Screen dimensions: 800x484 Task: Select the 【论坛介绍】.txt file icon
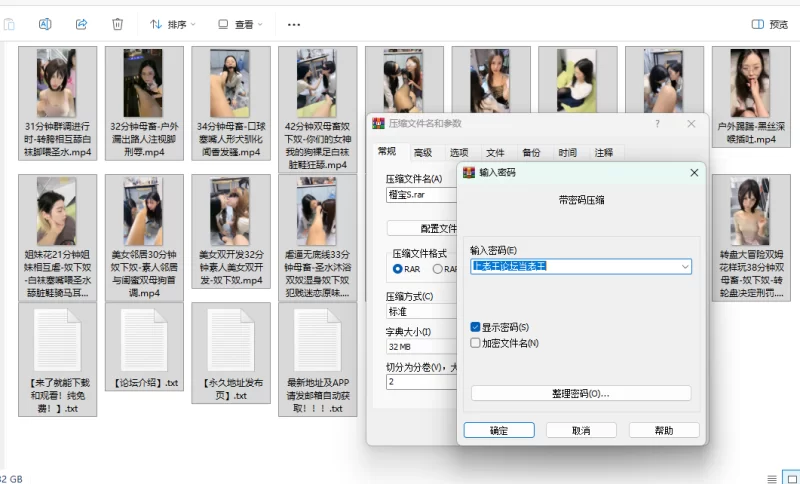tap(144, 340)
